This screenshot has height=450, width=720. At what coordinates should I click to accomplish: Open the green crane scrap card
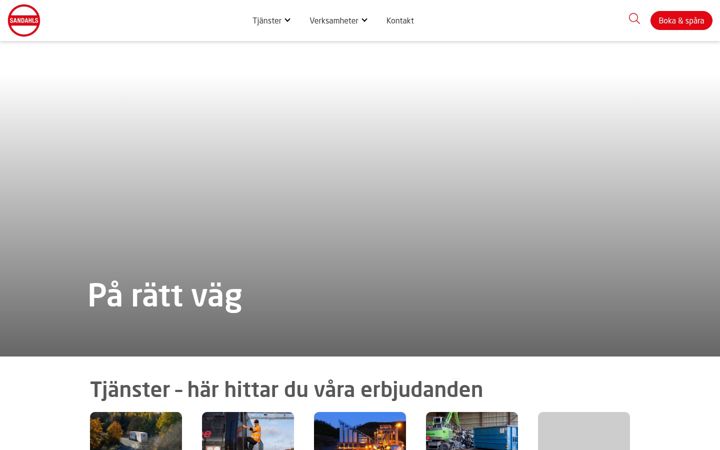tap(472, 431)
